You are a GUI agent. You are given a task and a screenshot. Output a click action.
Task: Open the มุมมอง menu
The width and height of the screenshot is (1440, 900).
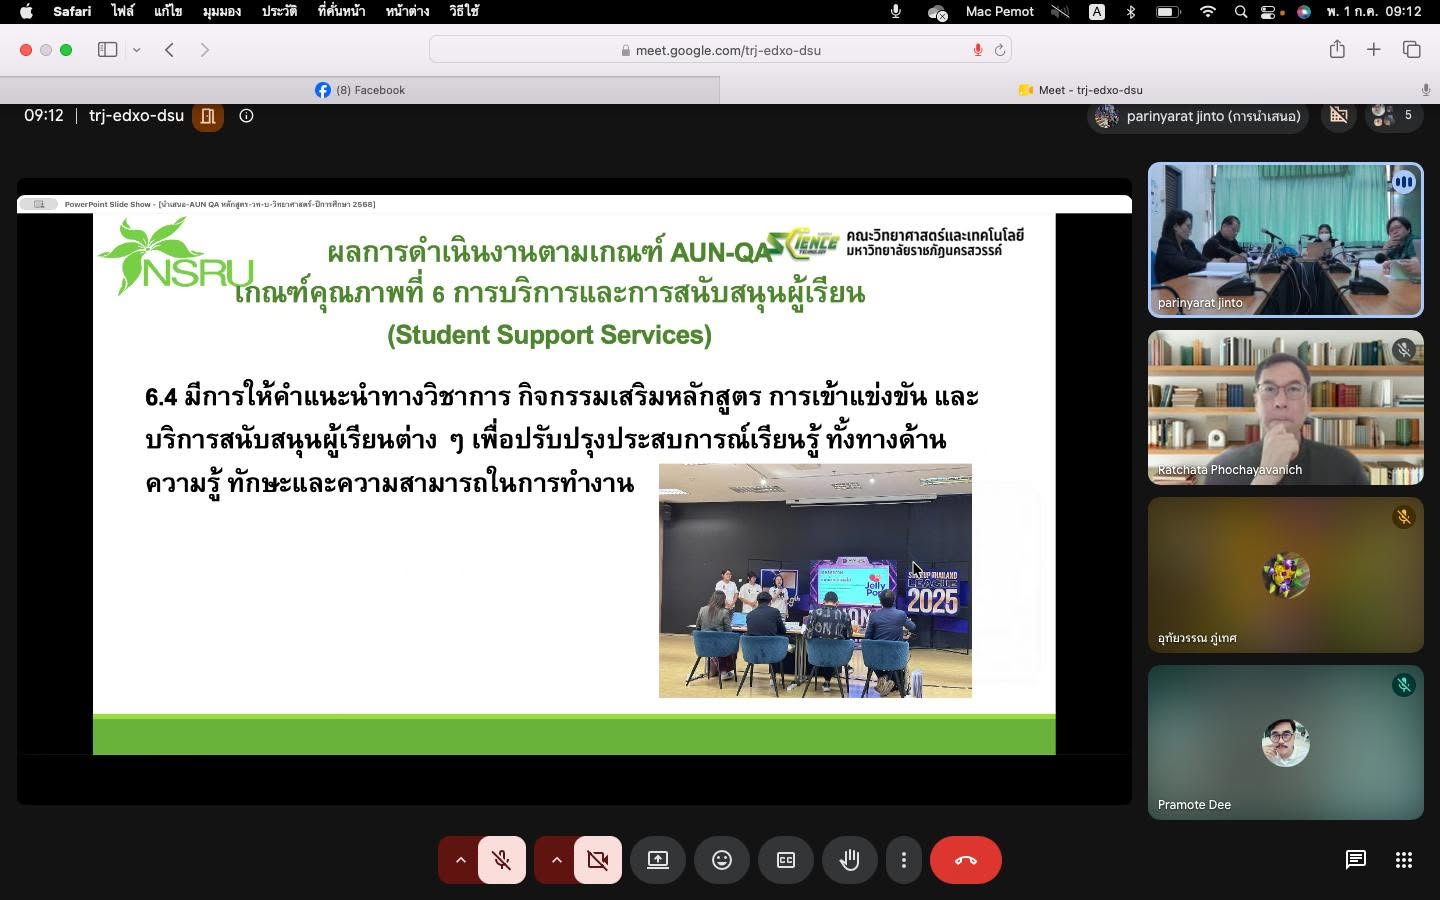click(x=222, y=11)
